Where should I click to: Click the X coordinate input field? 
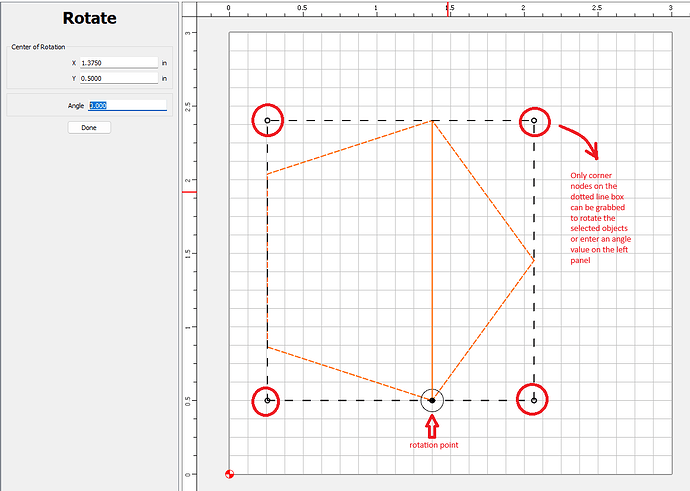(x=119, y=62)
